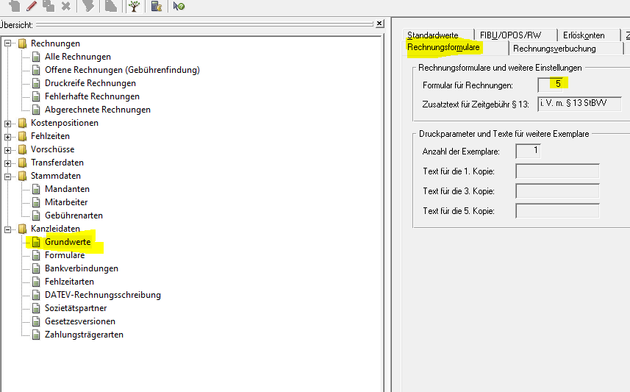630x392 pixels.
Task: Switch to the Rechnungsverbuchung tab
Action: 554,49
